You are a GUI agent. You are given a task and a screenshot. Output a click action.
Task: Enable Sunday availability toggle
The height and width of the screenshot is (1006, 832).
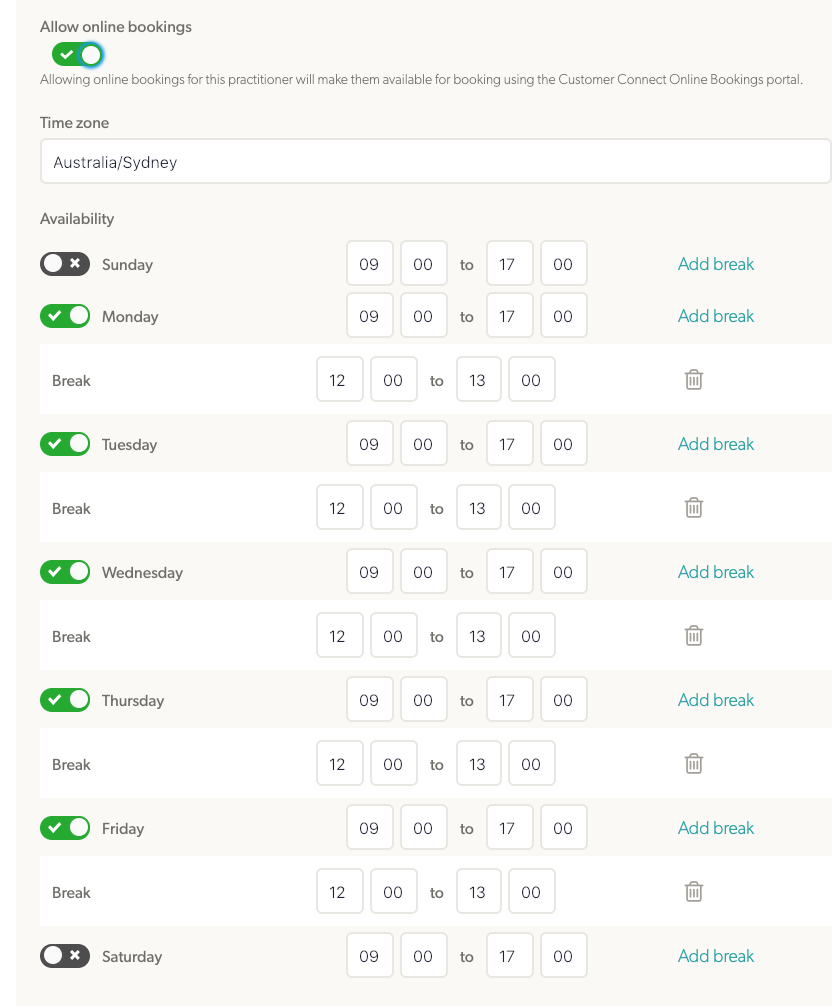(65, 264)
